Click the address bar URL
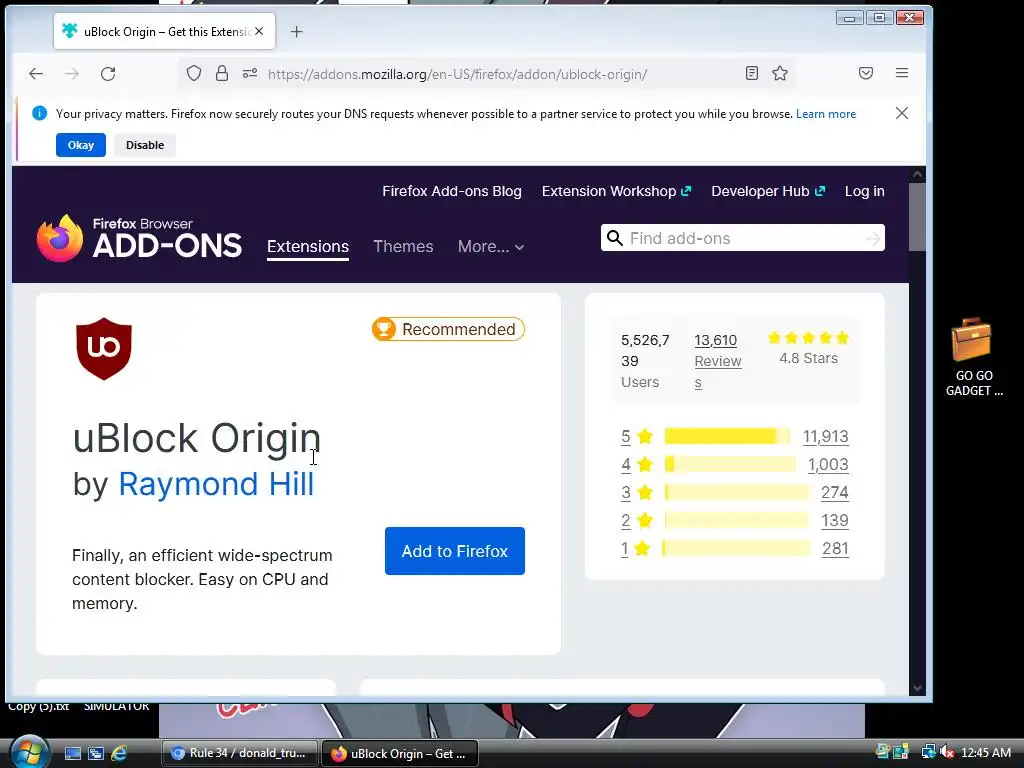This screenshot has height=768, width=1024. pyautogui.click(x=457, y=74)
